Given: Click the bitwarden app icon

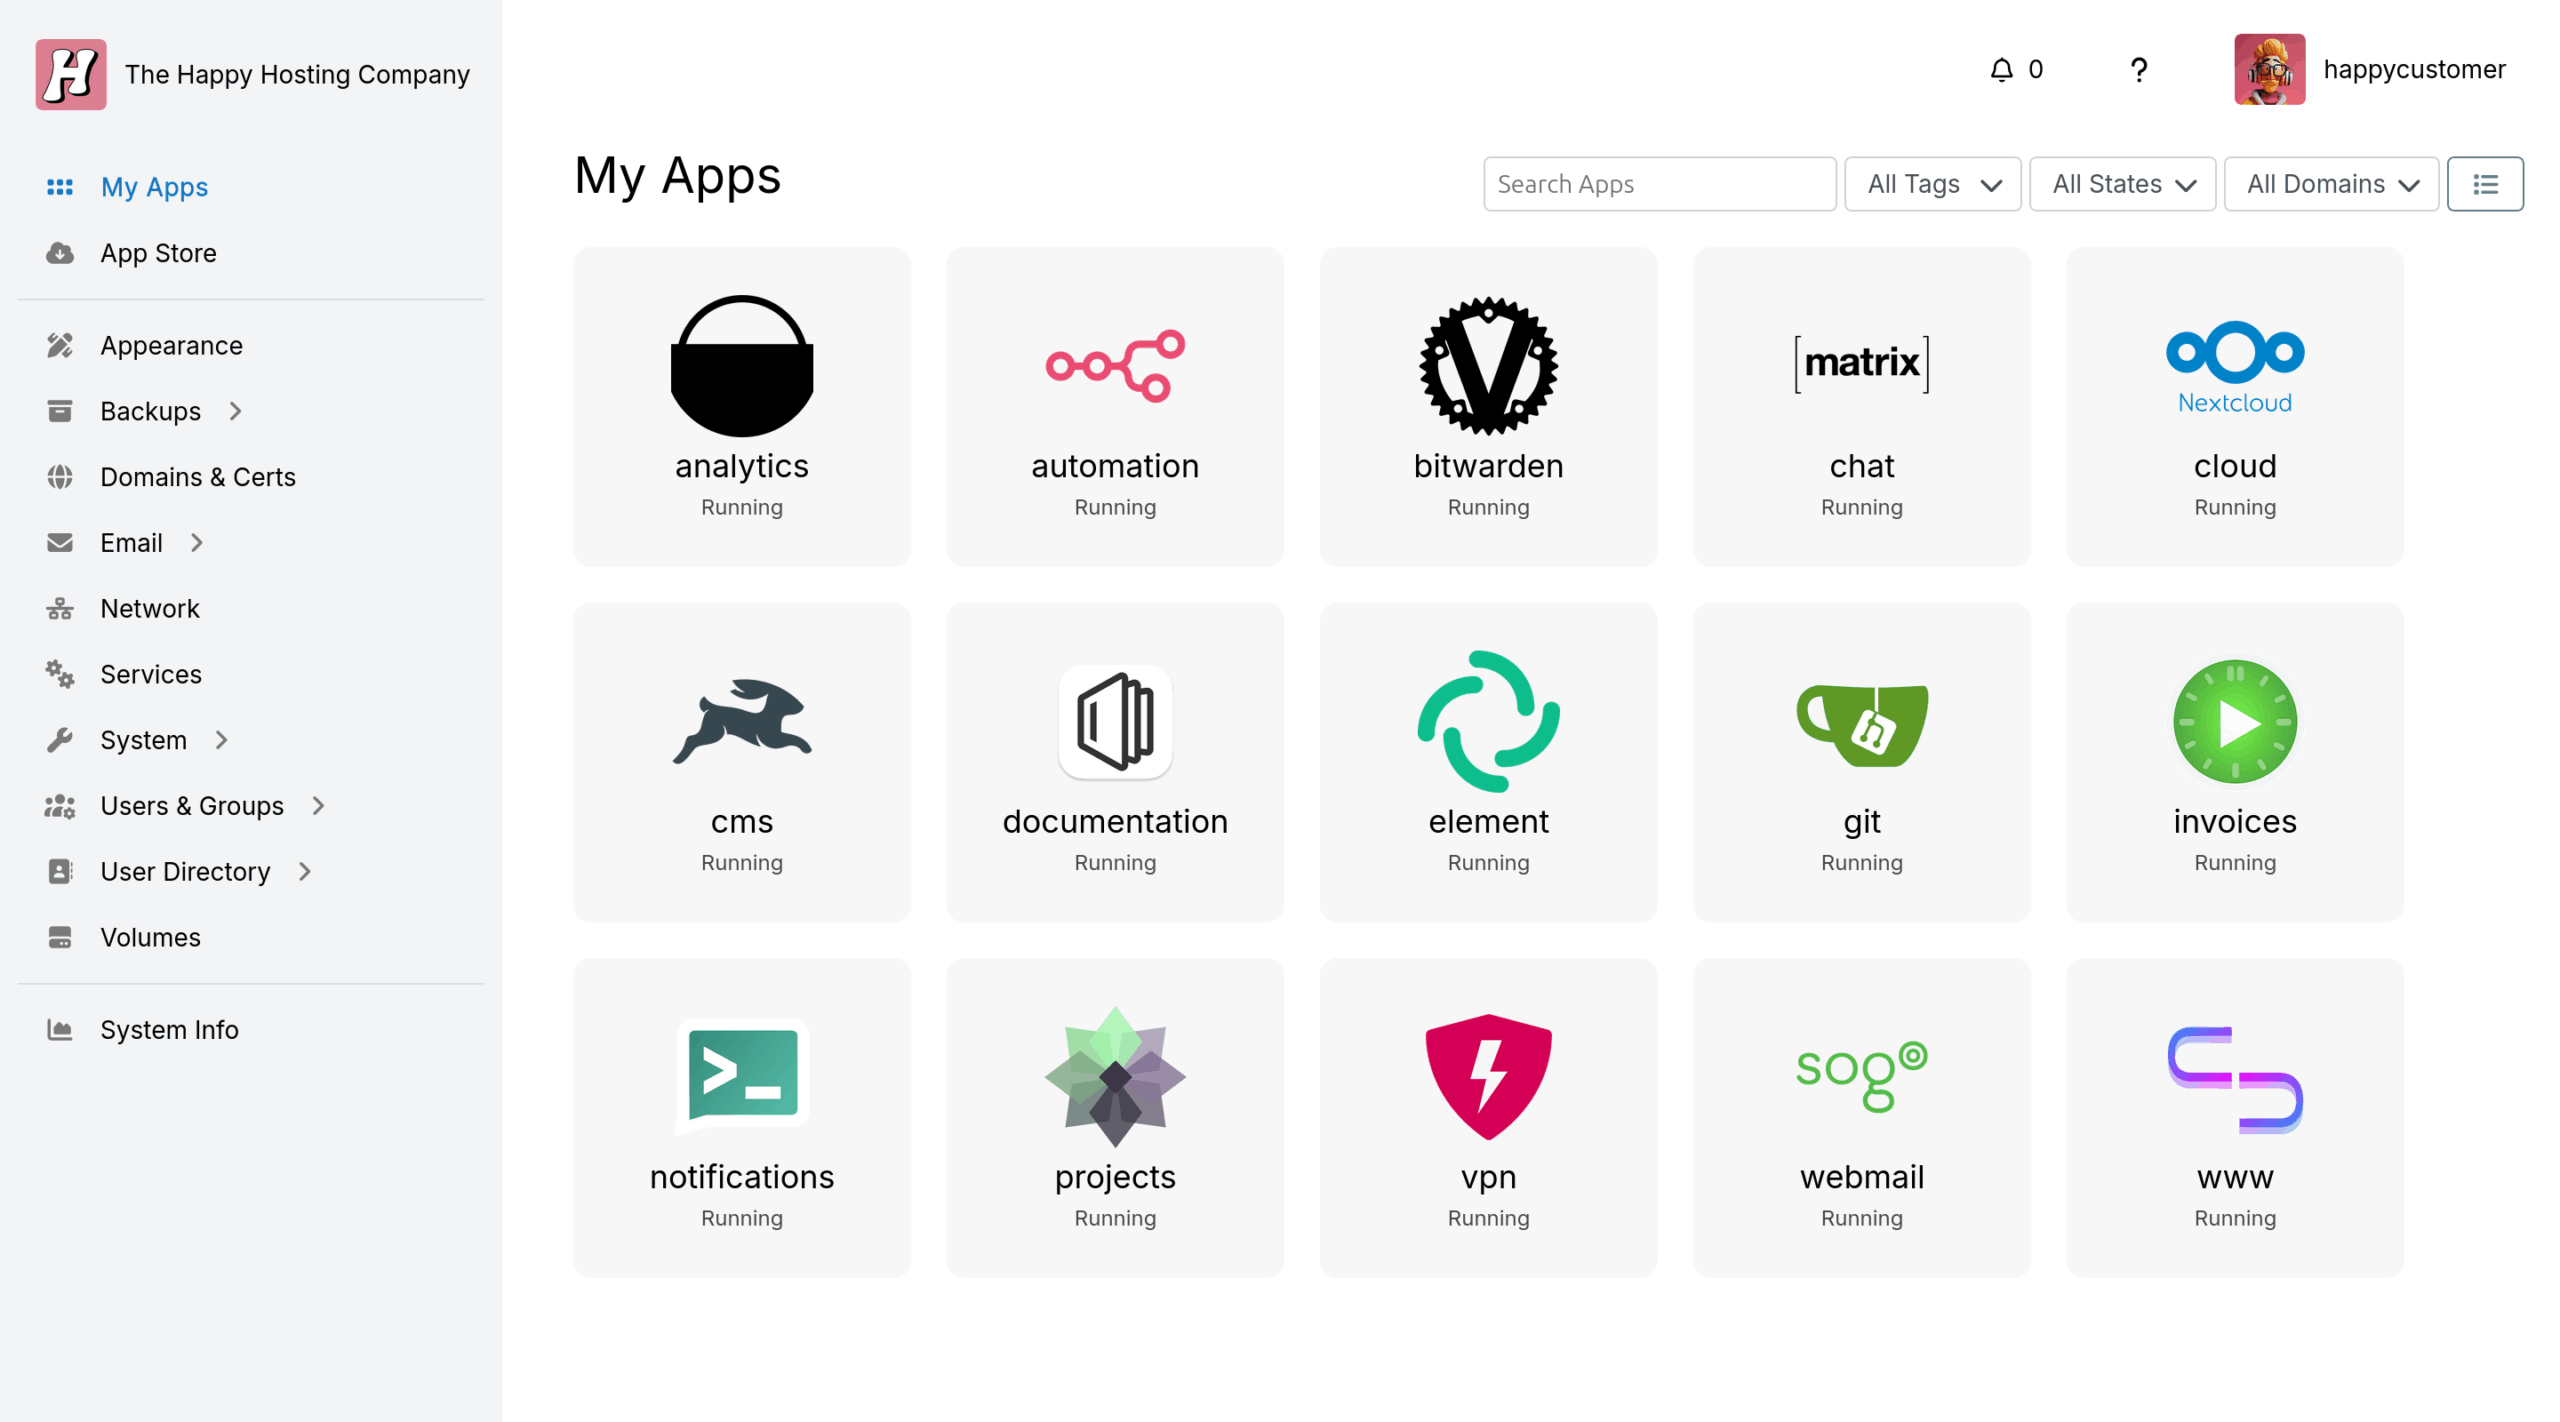Looking at the screenshot, I should tap(1487, 365).
